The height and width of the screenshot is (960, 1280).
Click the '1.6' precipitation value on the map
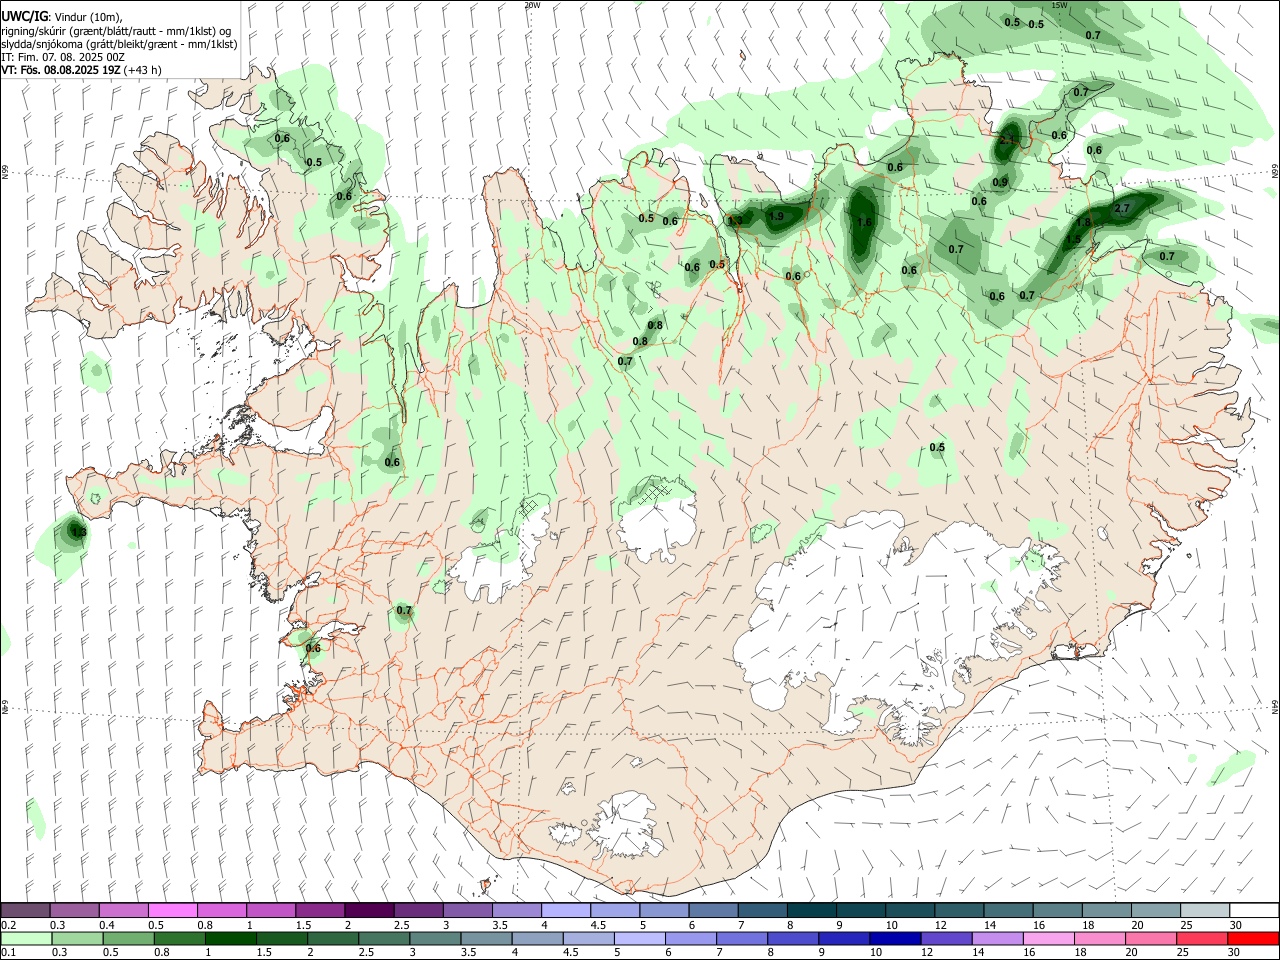pyautogui.click(x=865, y=222)
